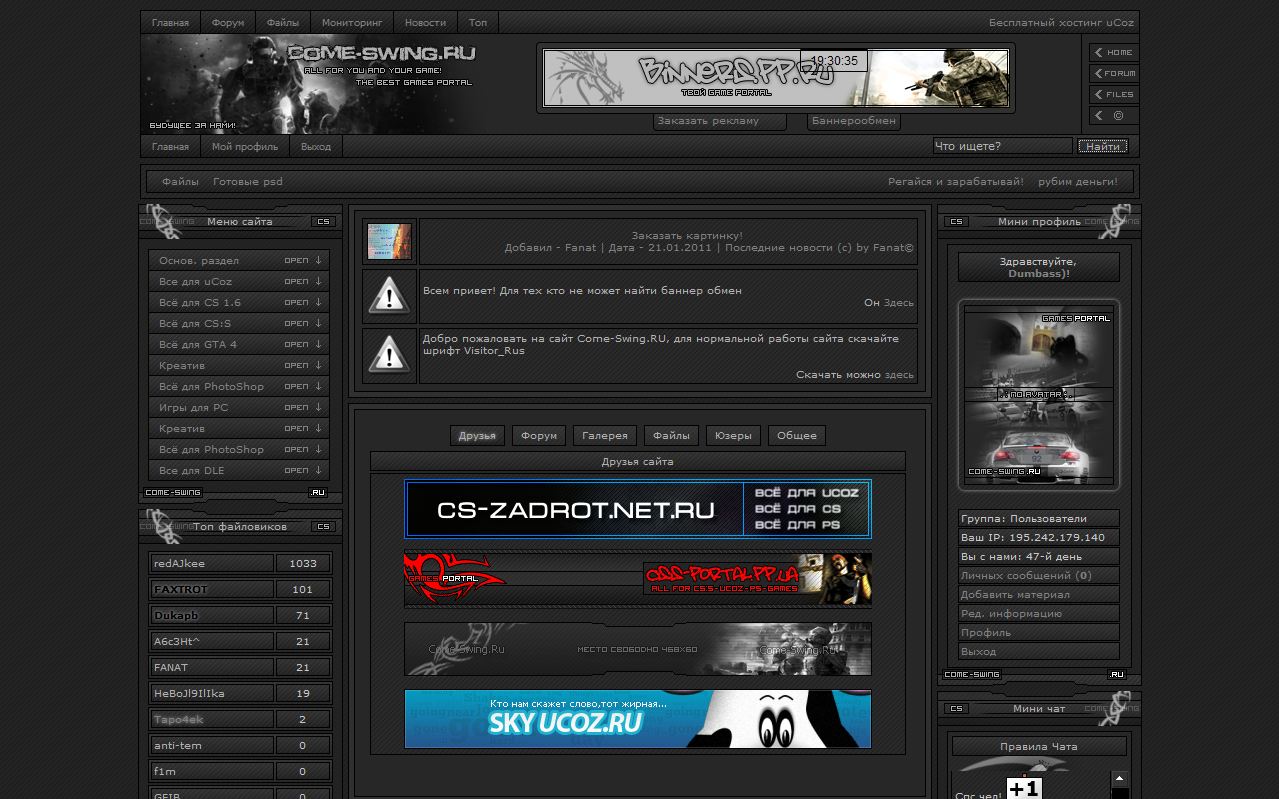1279x799 pixels.
Task: Click the HOME arrow shortcut button
Action: click(1113, 52)
